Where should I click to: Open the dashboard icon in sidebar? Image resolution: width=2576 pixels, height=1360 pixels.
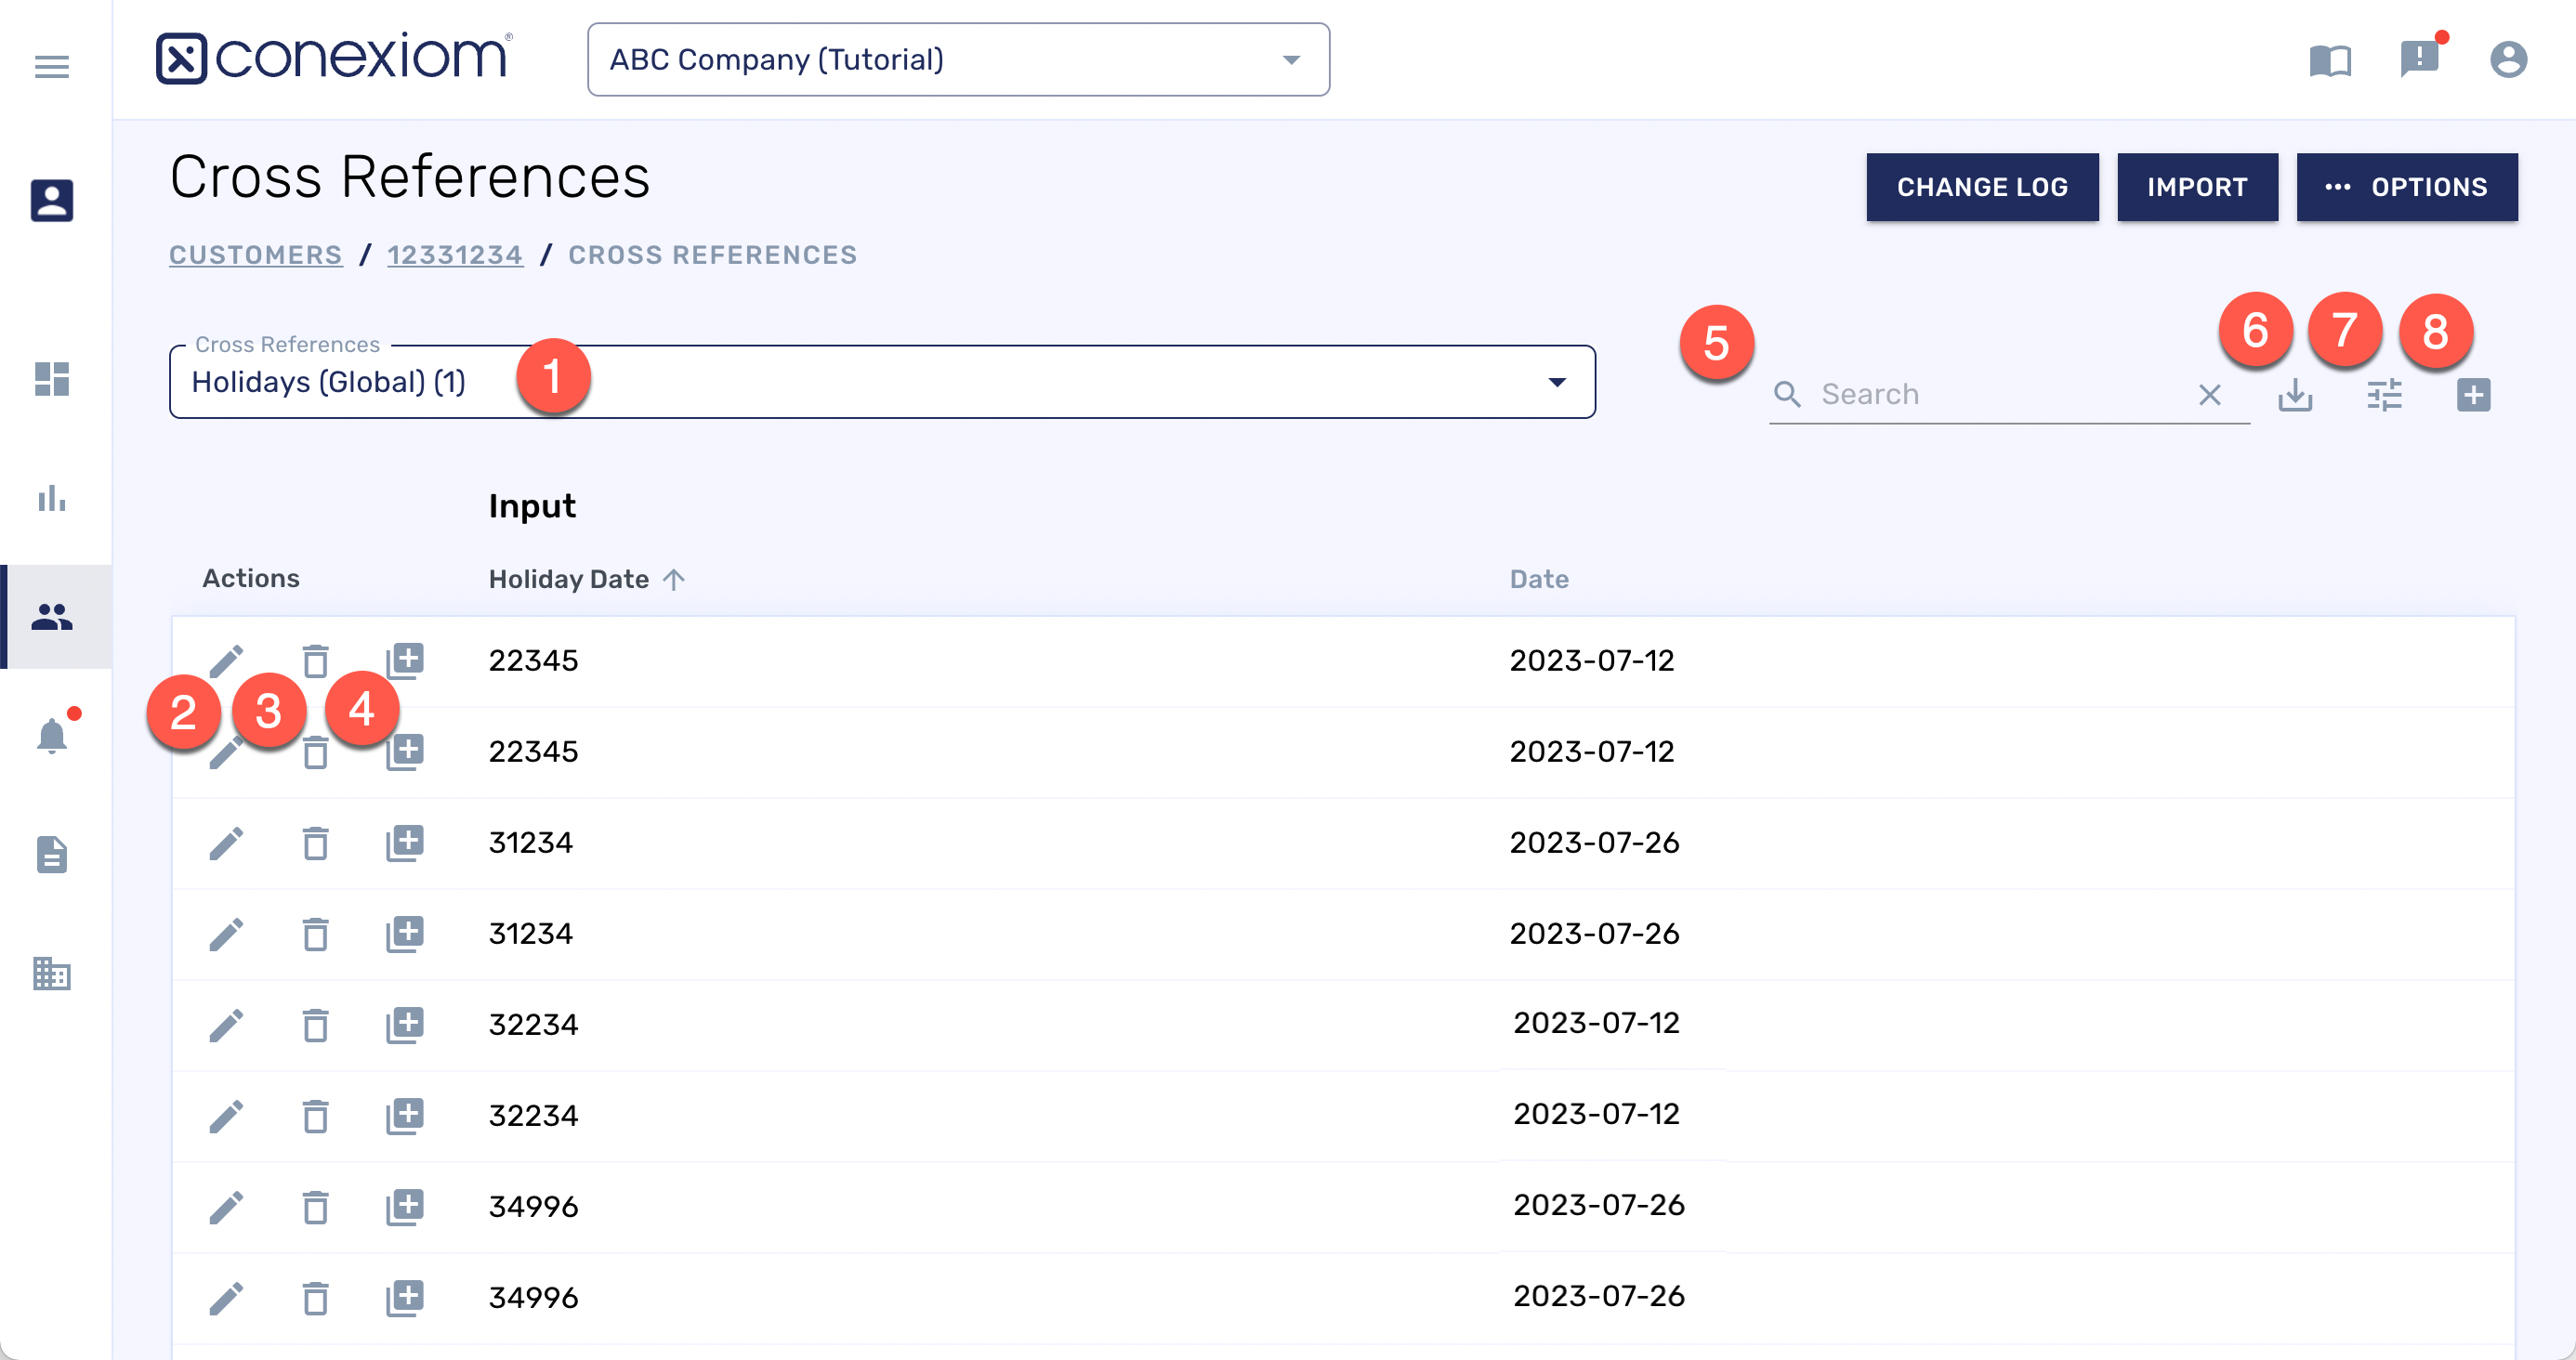click(52, 379)
